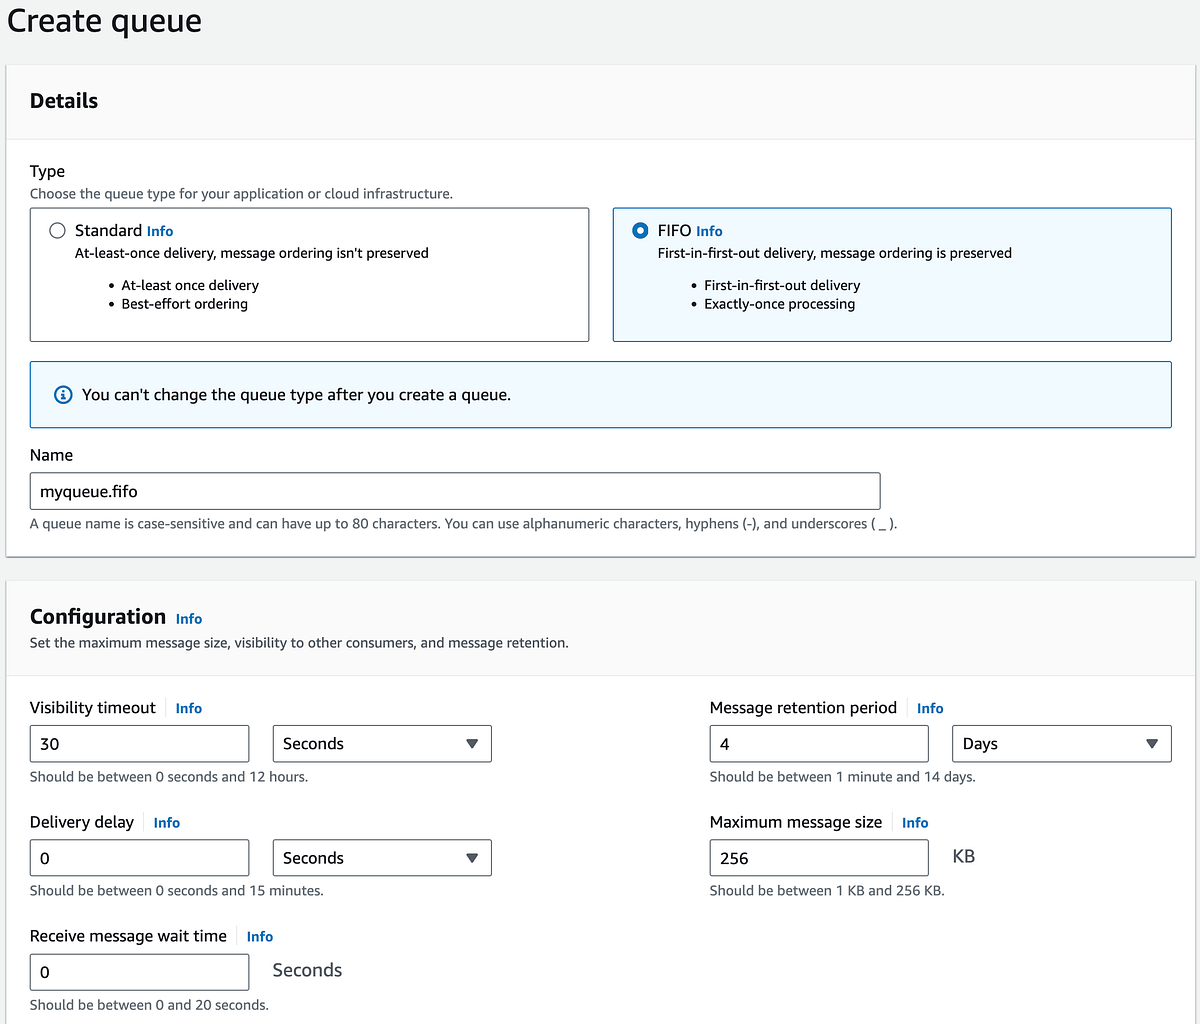Select the FIFO queue type
Image resolution: width=1200 pixels, height=1024 pixels.
coord(639,229)
